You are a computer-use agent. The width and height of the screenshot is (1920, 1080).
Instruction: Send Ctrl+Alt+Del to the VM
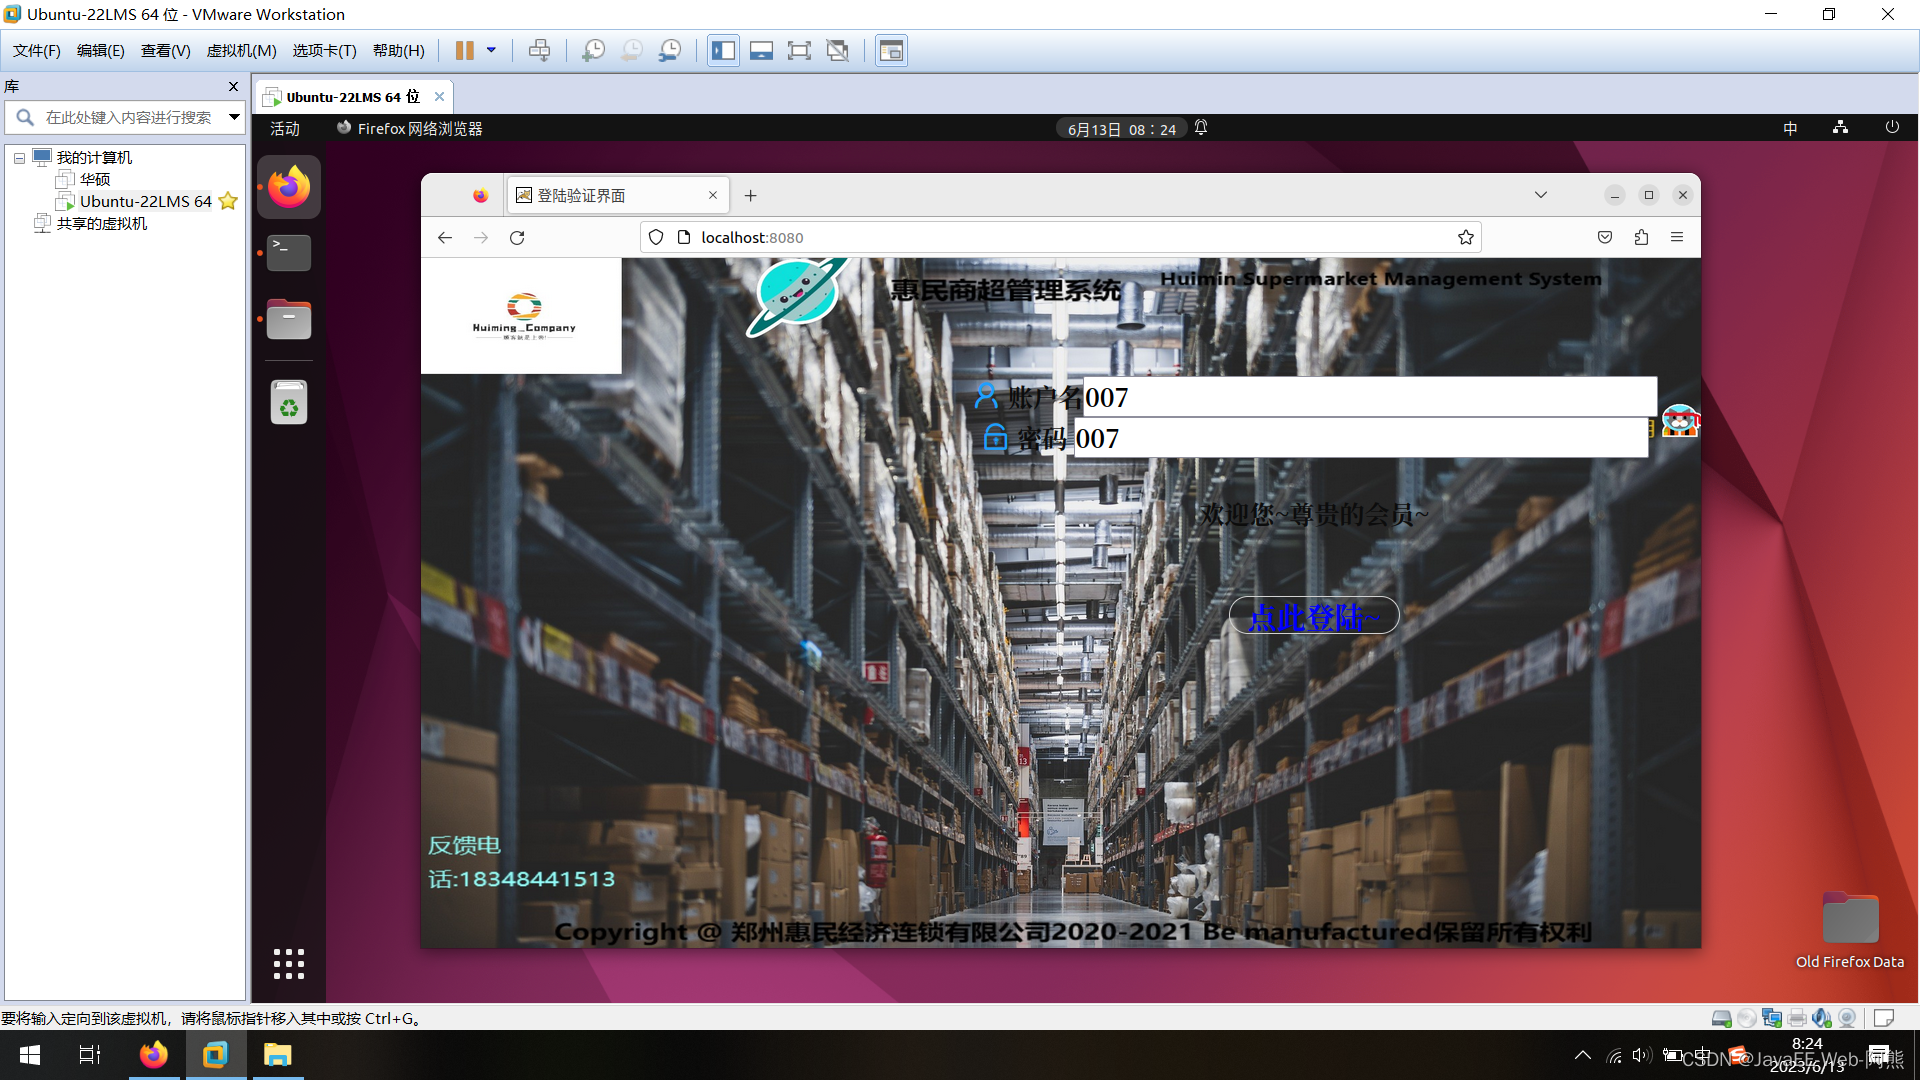coord(539,50)
